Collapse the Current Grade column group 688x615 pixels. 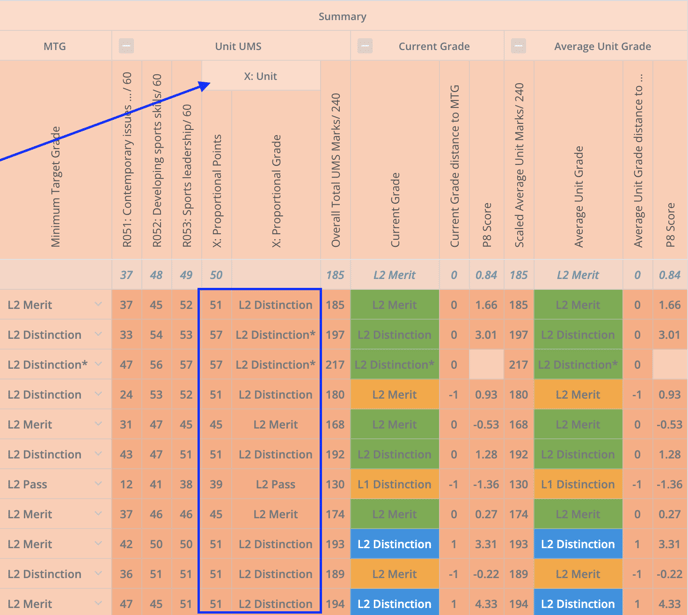pos(365,46)
